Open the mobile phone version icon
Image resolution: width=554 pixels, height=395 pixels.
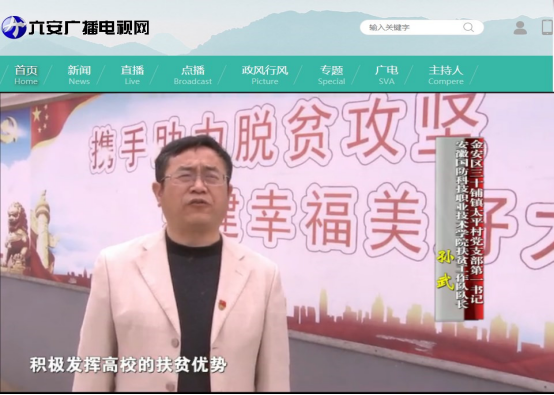(547, 27)
